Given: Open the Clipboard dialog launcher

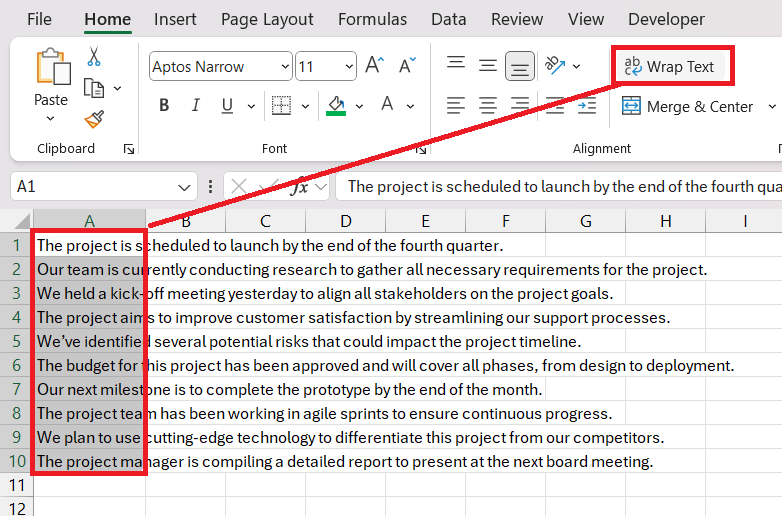Looking at the screenshot, I should point(129,149).
